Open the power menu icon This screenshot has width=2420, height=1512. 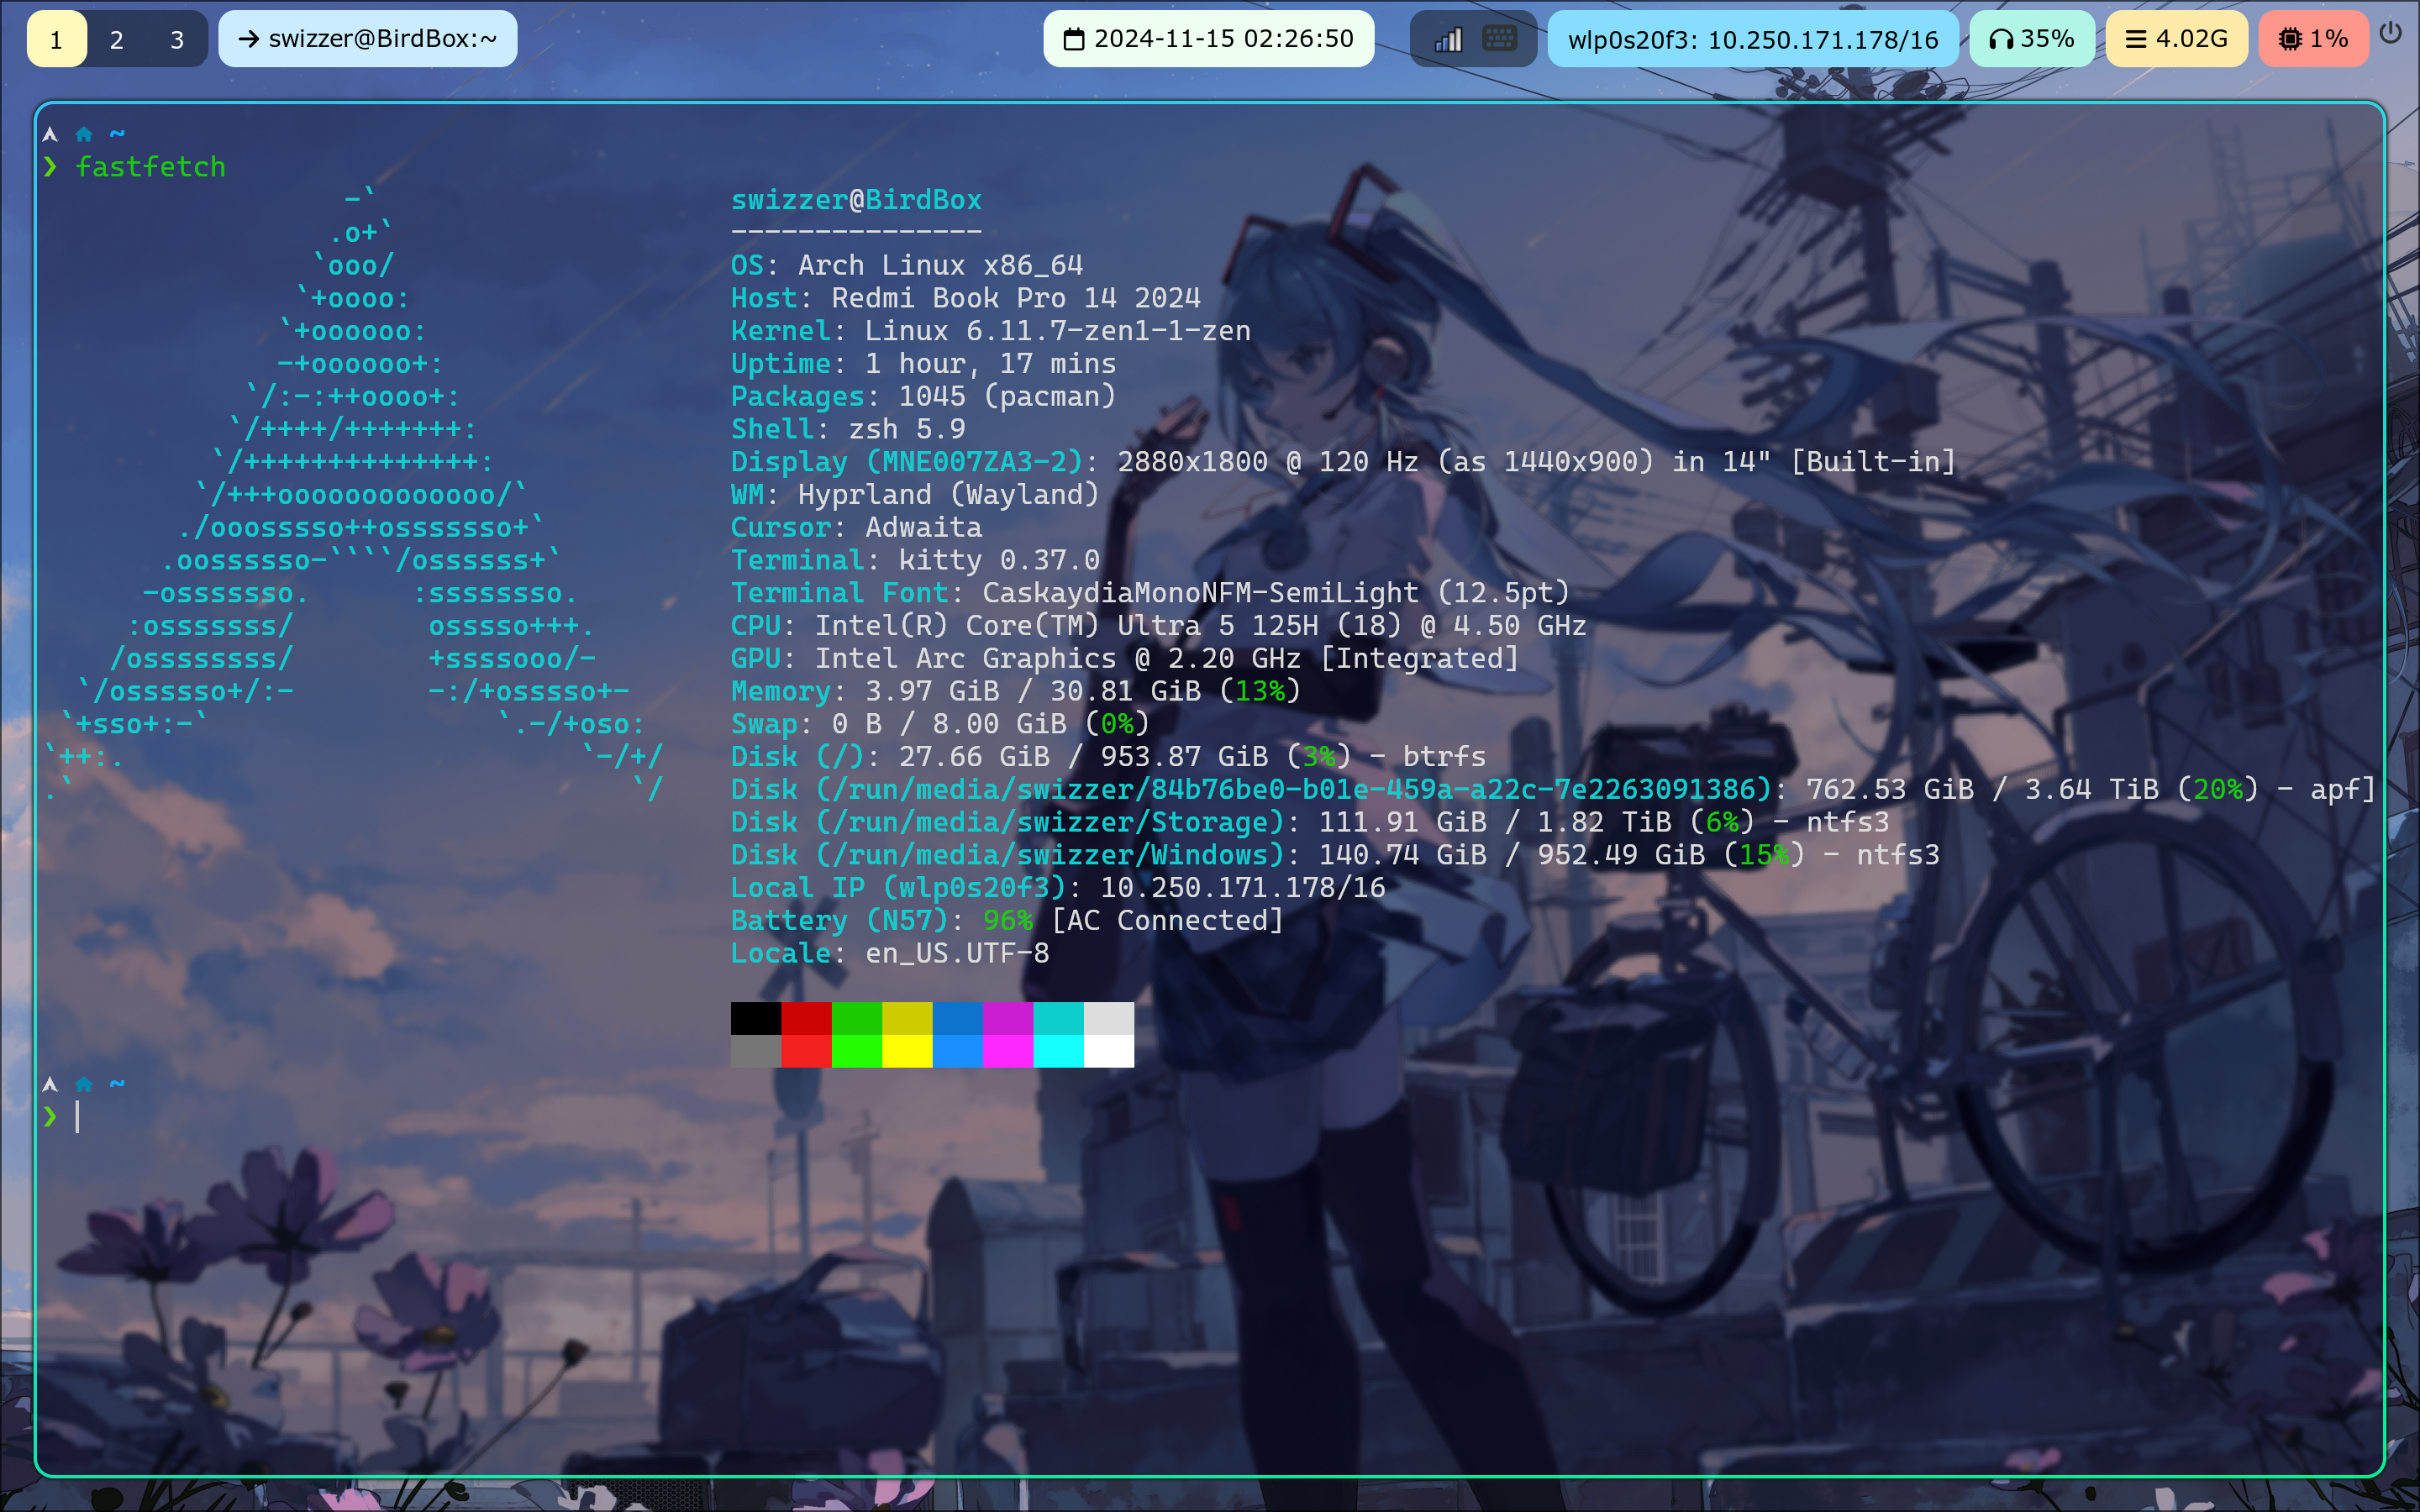pos(2391,34)
